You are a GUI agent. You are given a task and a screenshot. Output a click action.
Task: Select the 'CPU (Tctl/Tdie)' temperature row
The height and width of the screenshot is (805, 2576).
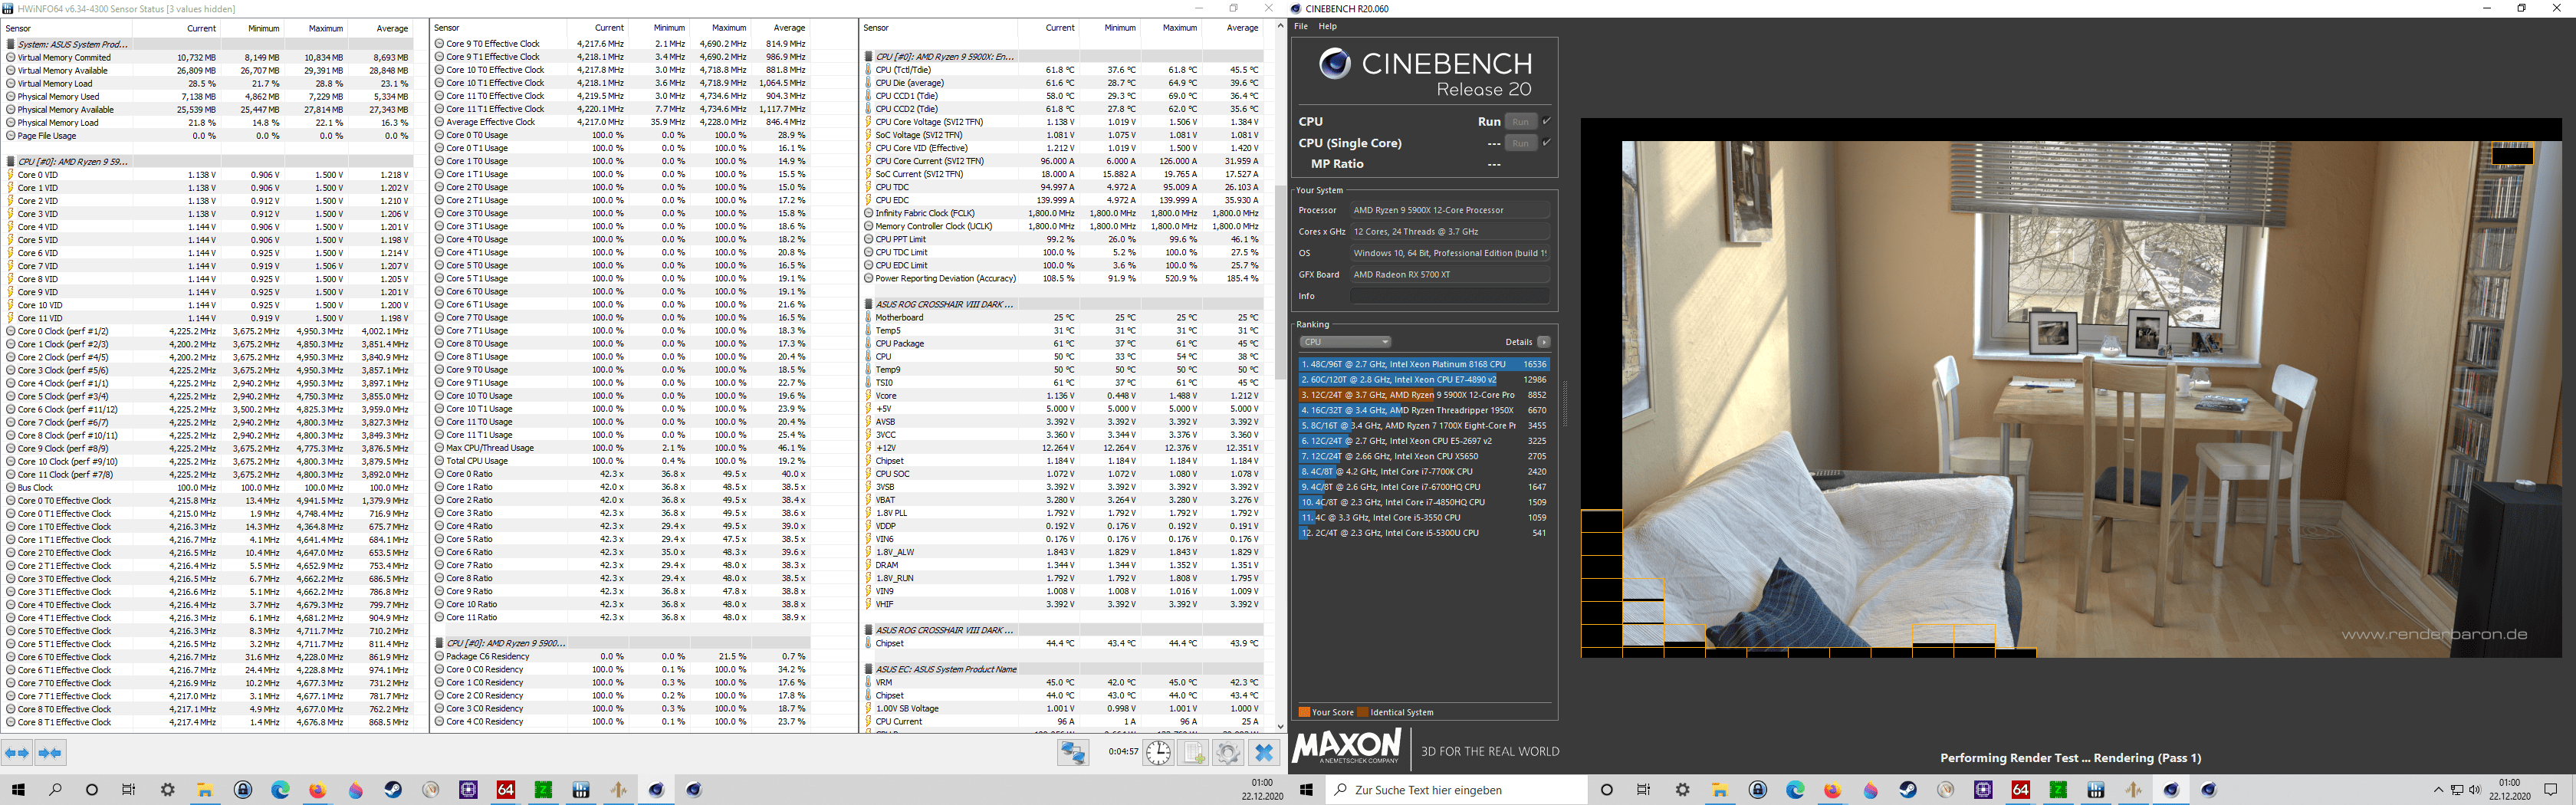click(1062, 70)
